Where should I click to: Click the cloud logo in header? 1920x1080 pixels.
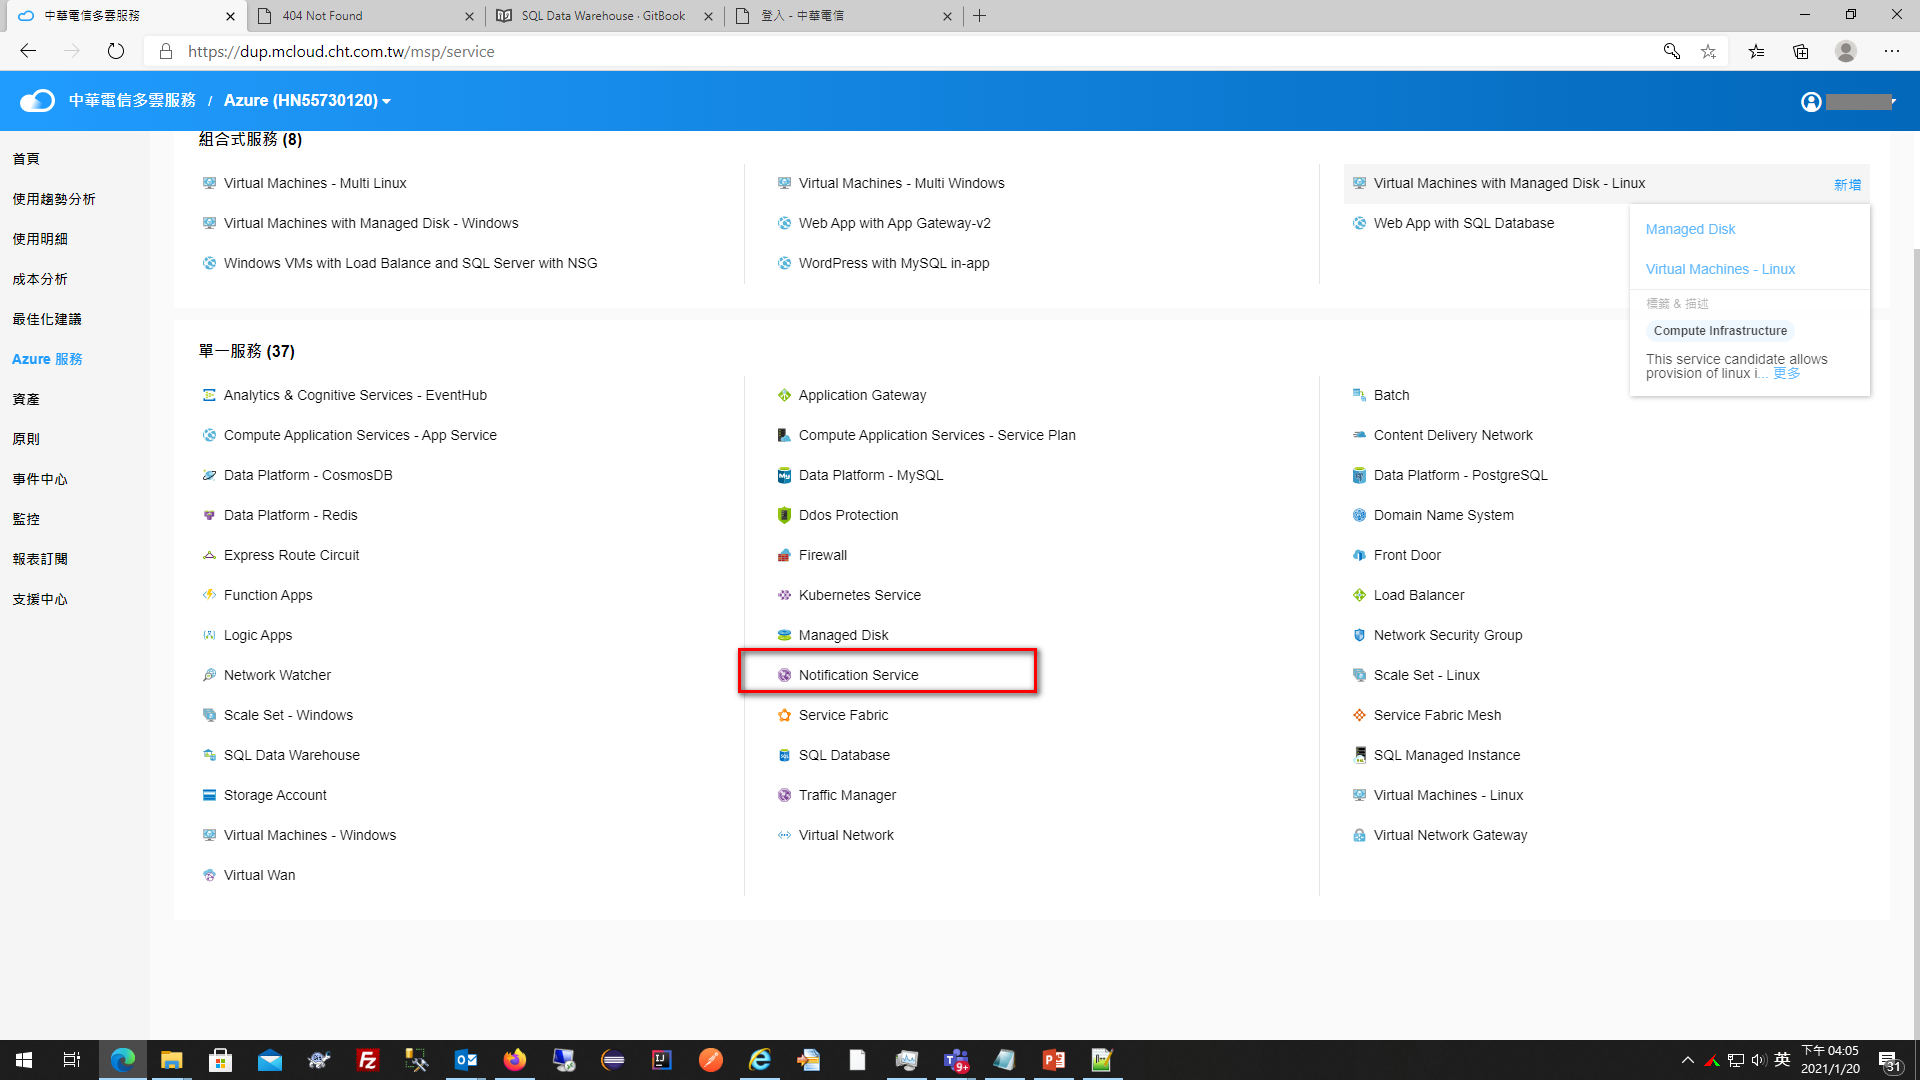37,100
